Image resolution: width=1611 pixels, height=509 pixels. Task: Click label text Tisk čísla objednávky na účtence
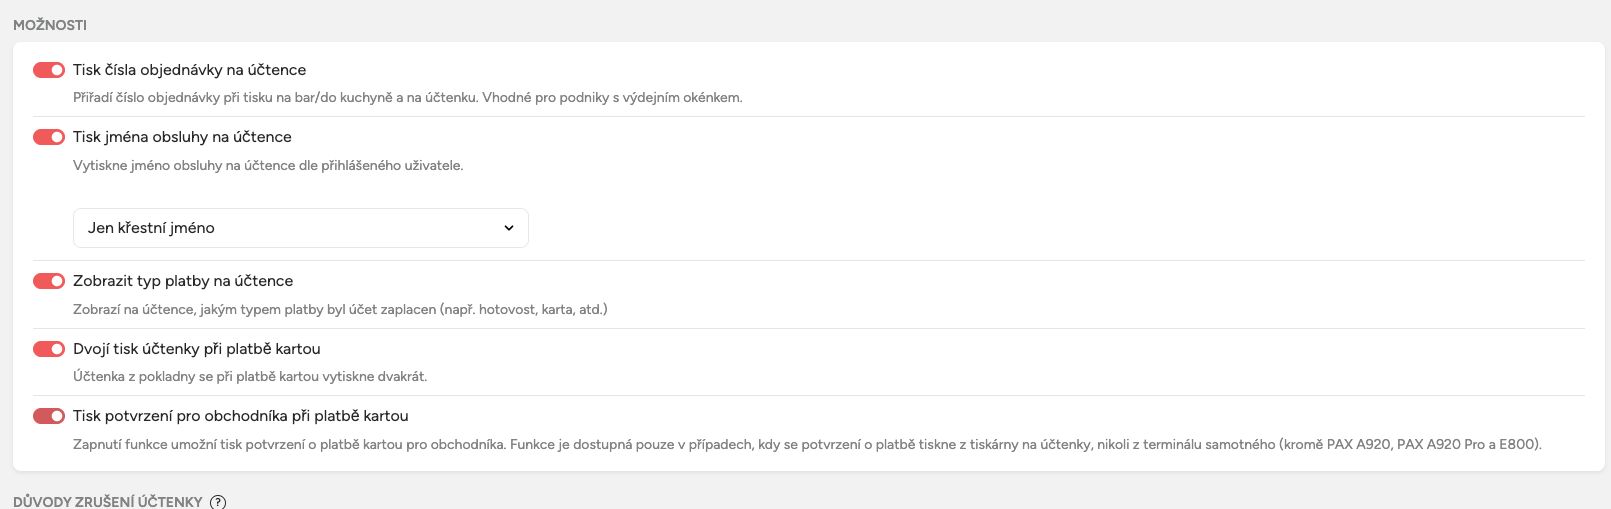click(189, 70)
